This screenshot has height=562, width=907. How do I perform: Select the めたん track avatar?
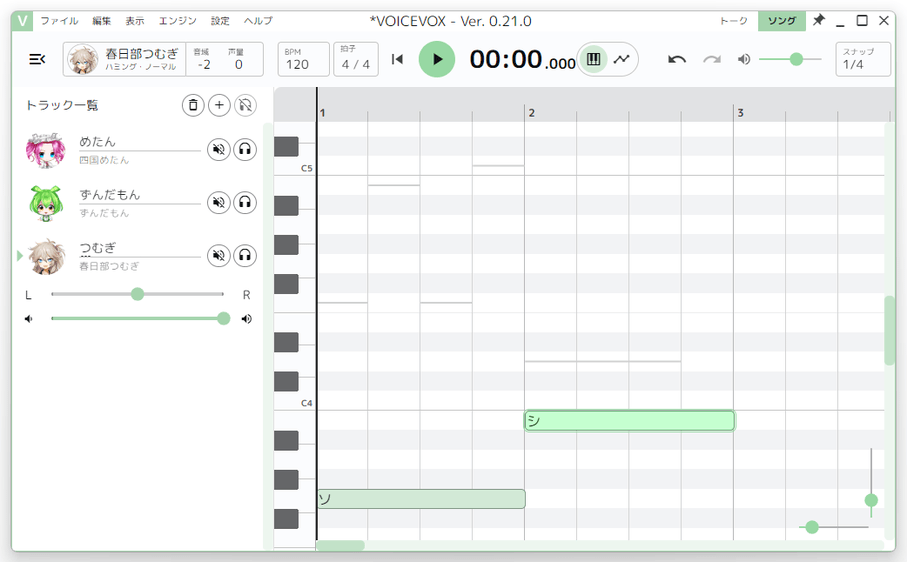point(46,150)
